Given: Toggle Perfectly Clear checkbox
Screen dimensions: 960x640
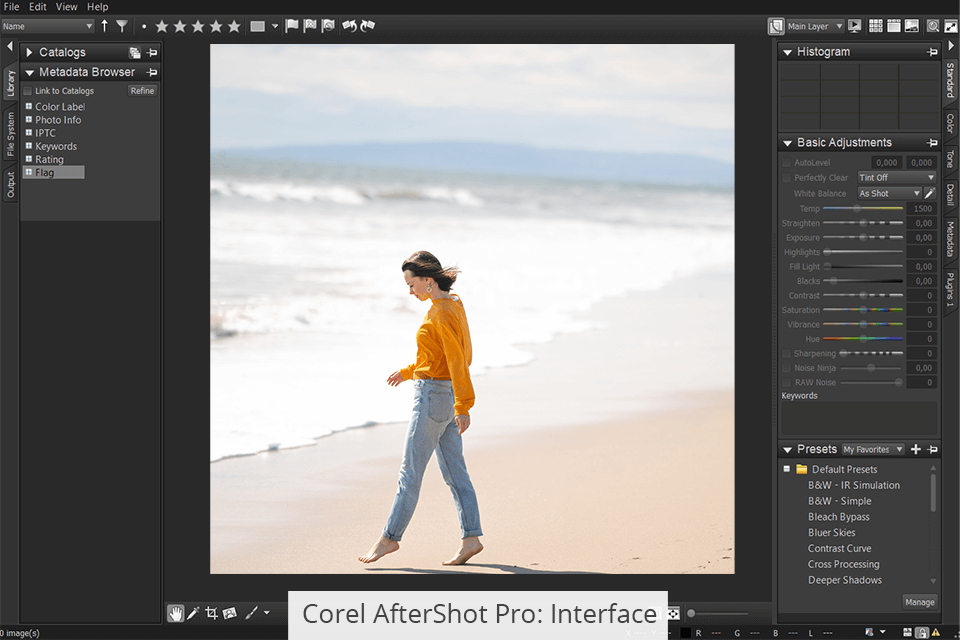Looking at the screenshot, I should (787, 178).
